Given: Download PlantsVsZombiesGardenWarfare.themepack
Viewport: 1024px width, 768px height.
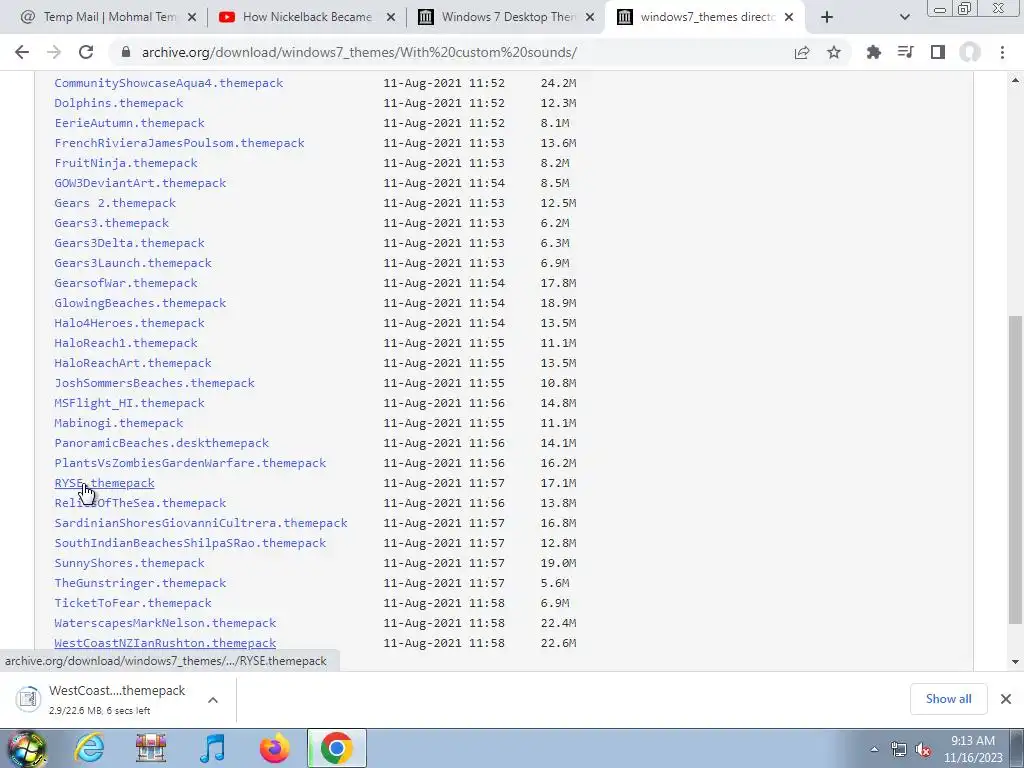Looking at the screenshot, I should (x=190, y=463).
